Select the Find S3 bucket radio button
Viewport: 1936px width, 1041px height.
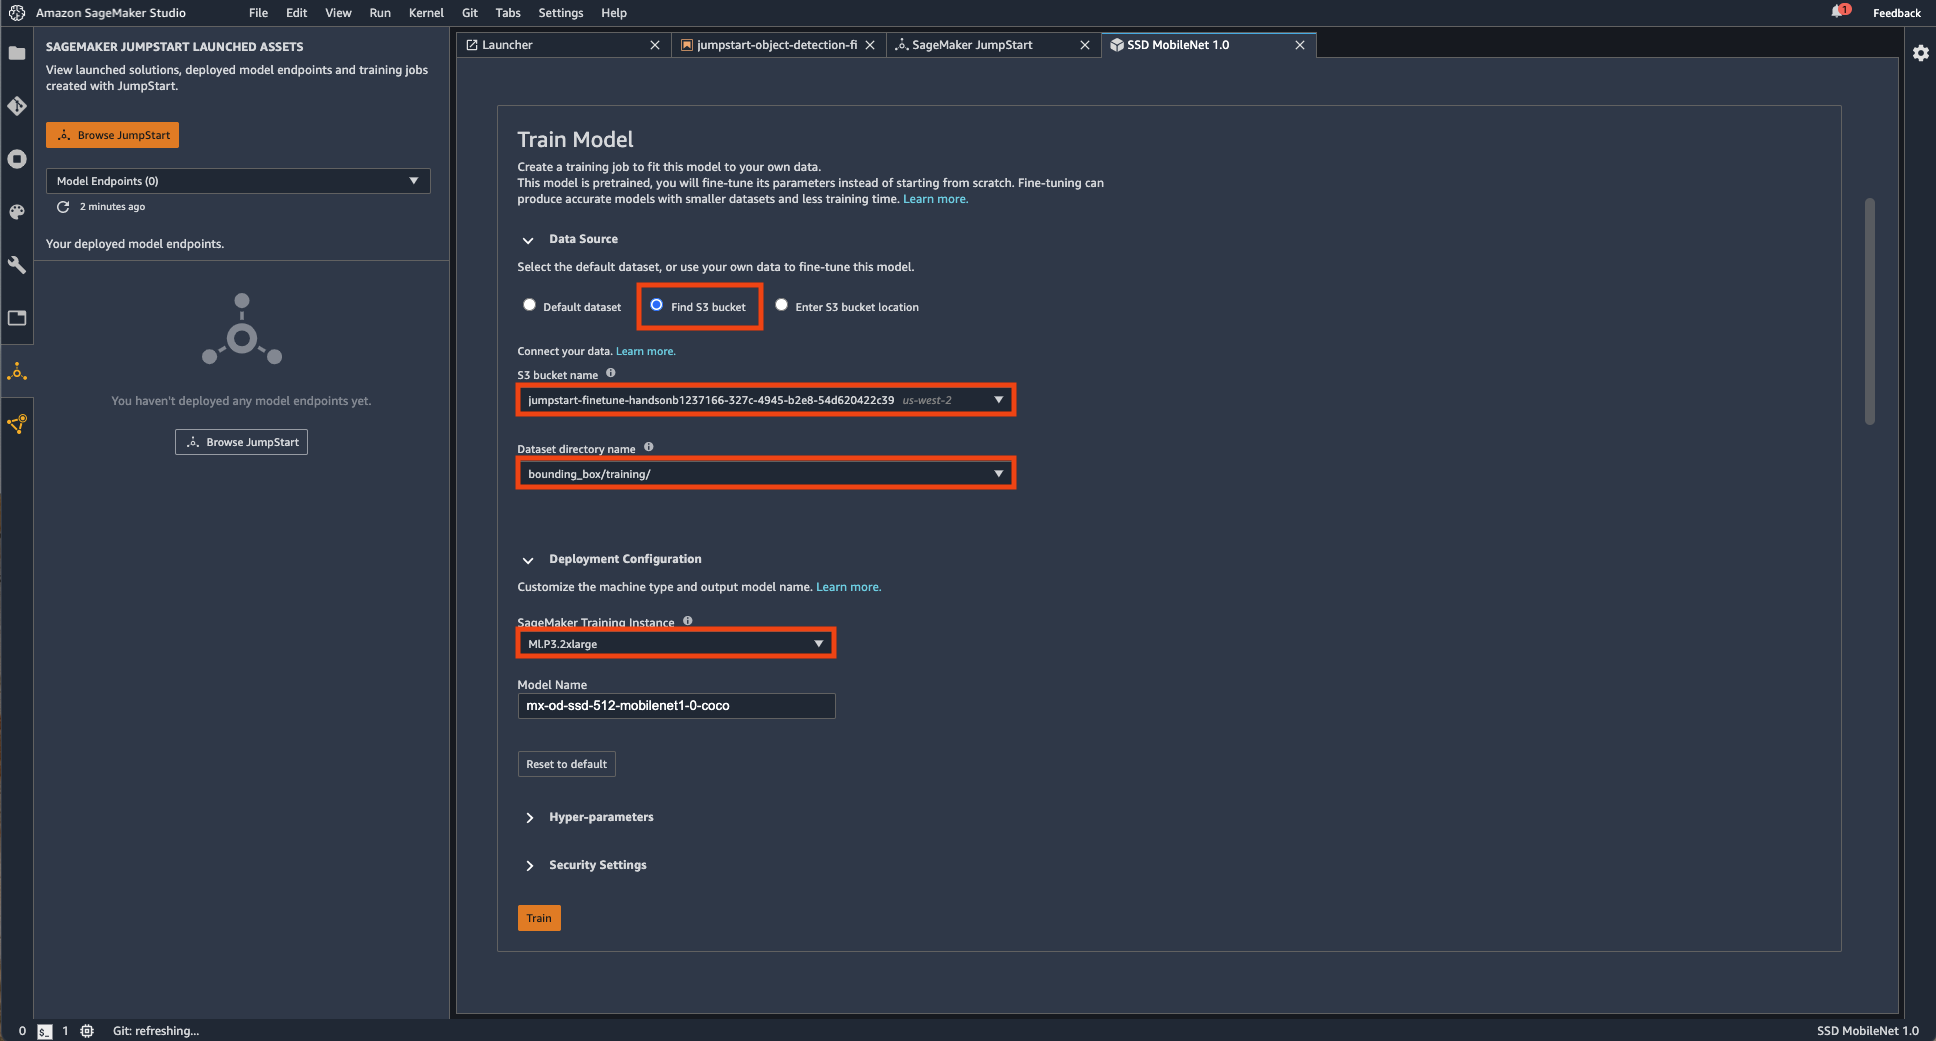click(657, 305)
